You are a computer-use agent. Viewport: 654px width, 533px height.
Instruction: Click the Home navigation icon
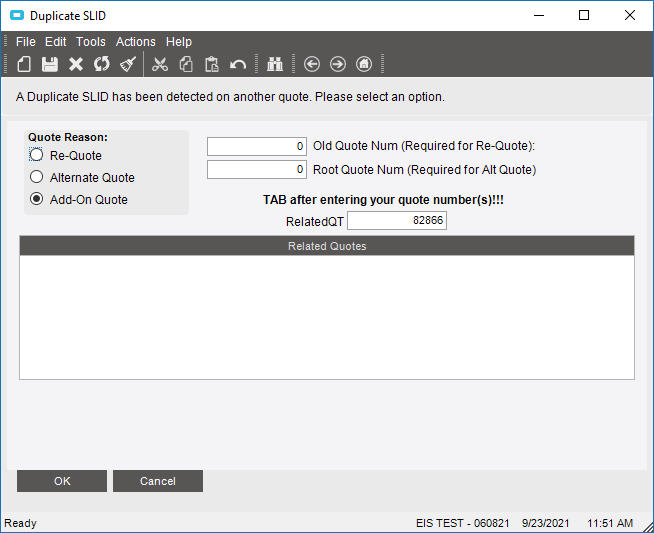(364, 64)
